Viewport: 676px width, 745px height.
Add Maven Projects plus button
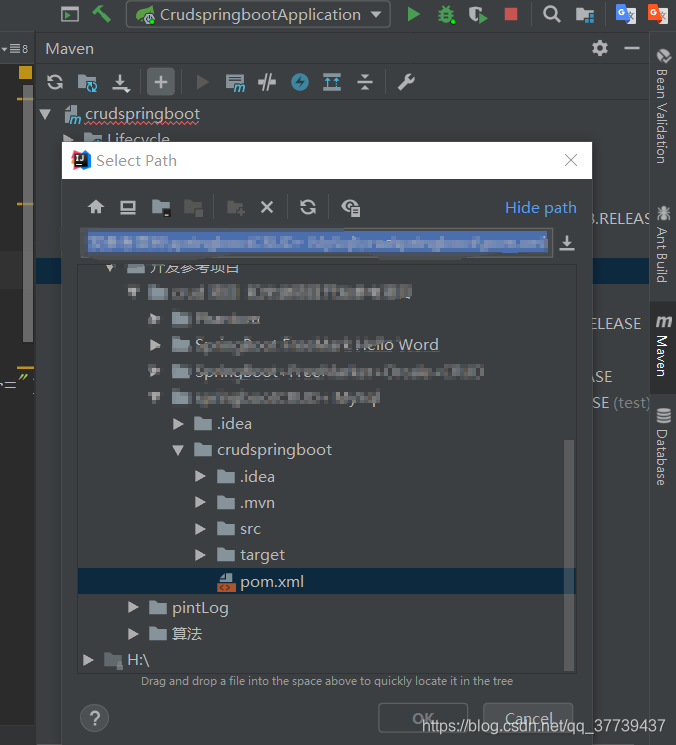(161, 82)
